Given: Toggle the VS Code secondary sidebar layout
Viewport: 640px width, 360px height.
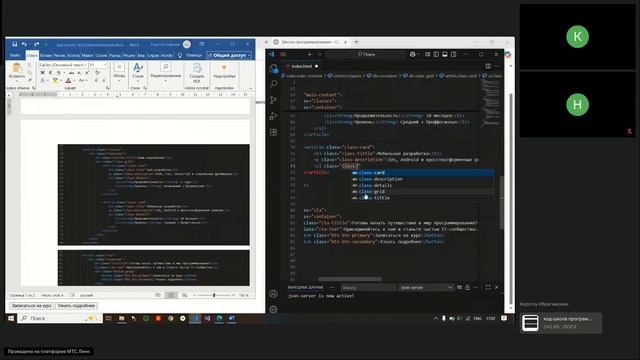Looking at the screenshot, I should 453,54.
